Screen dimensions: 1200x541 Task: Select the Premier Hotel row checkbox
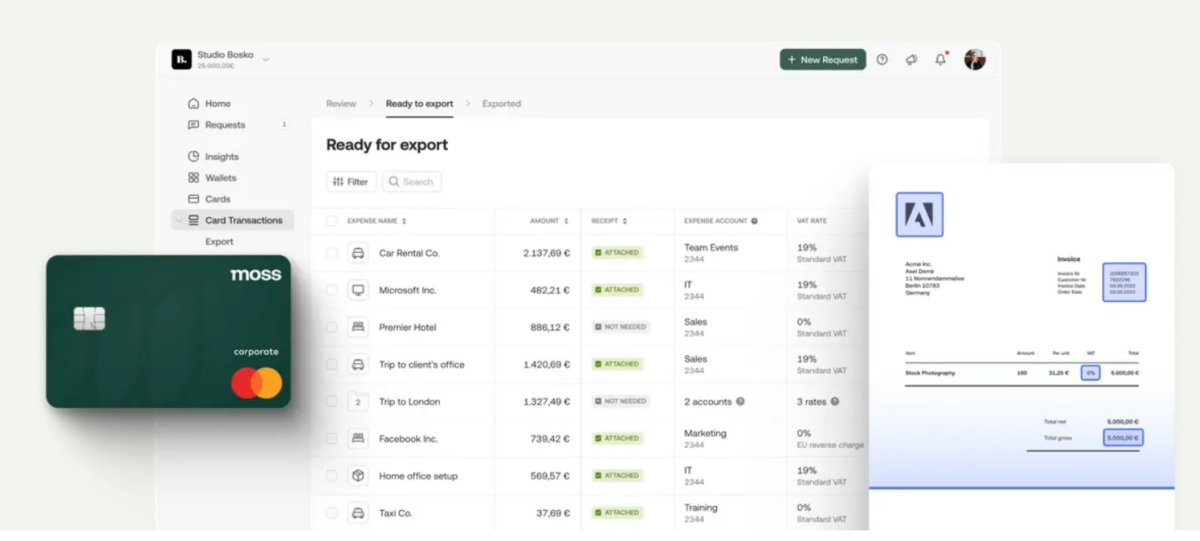click(332, 327)
